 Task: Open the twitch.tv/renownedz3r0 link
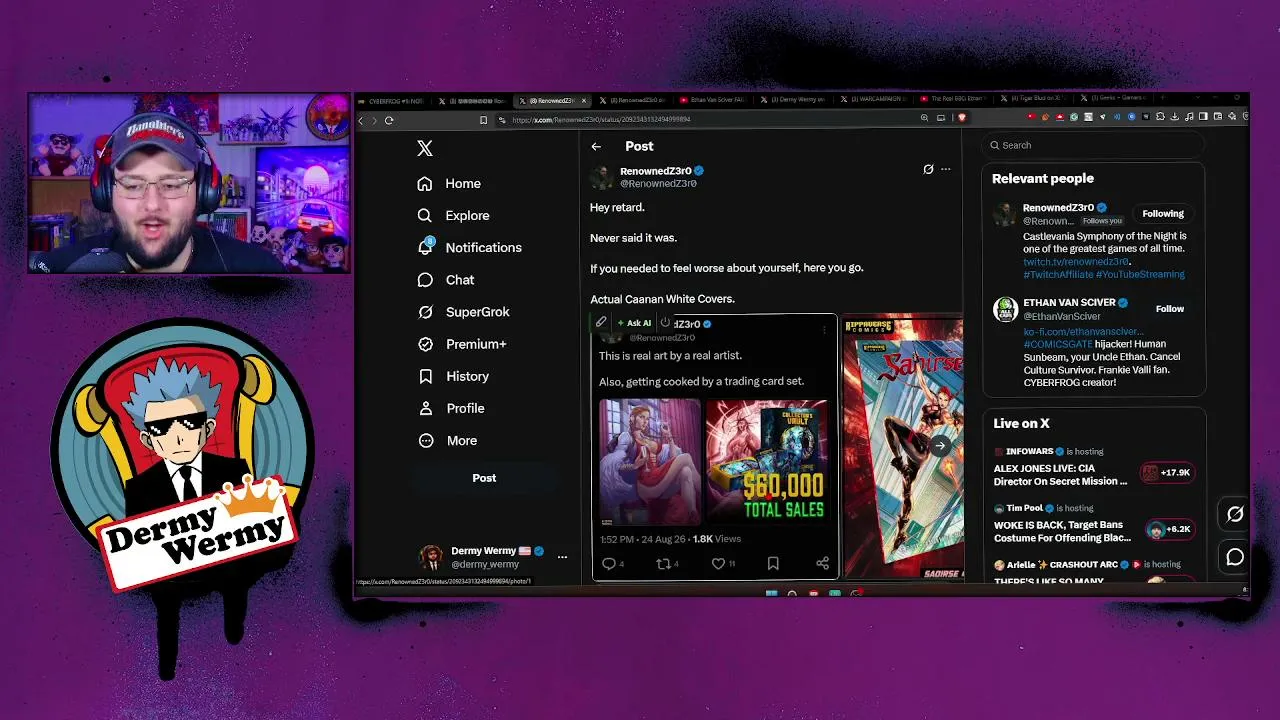1075,262
